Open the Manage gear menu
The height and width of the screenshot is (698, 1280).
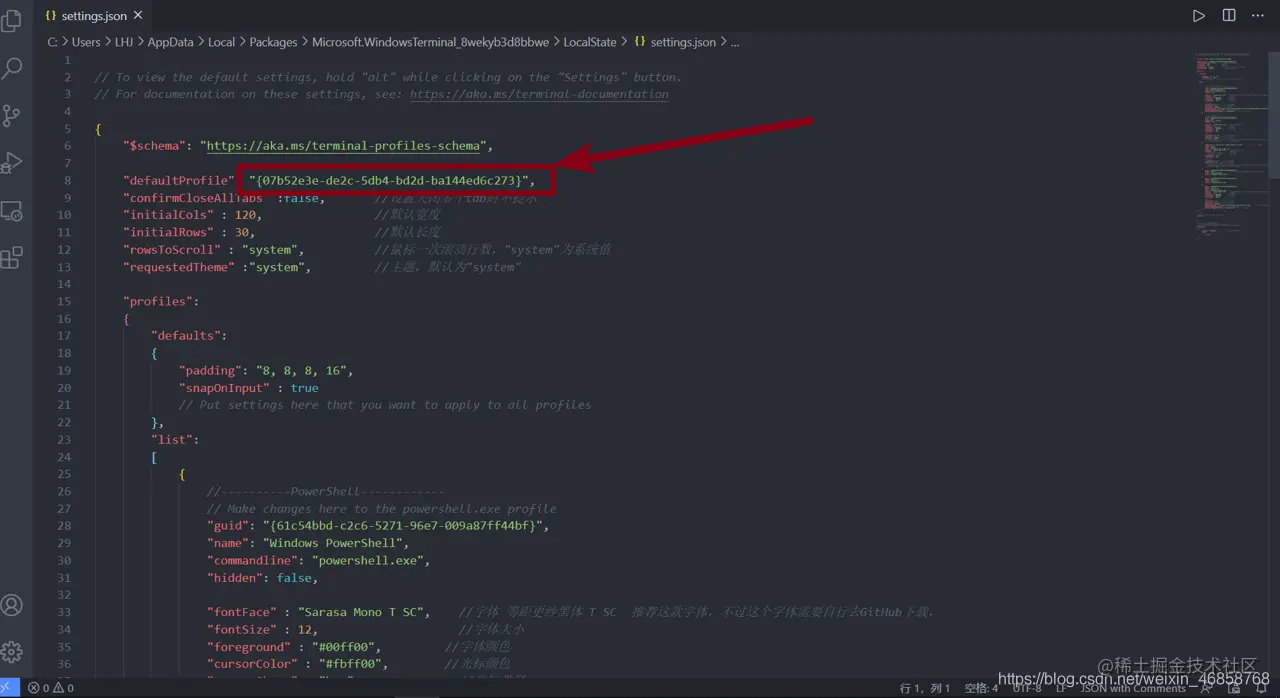(x=12, y=652)
